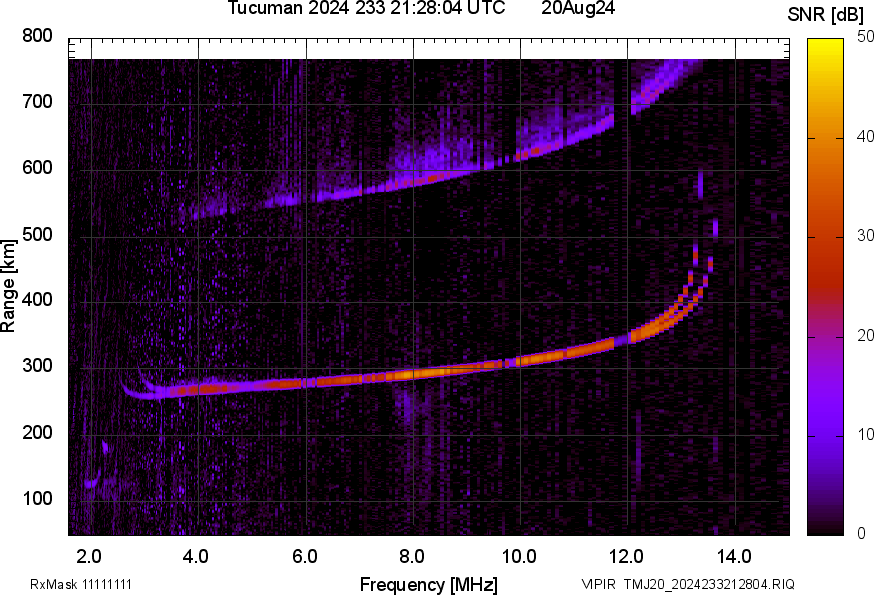The image size is (874, 595).
Task: Click the 'Range [km]' axis label
Action: 8,286
